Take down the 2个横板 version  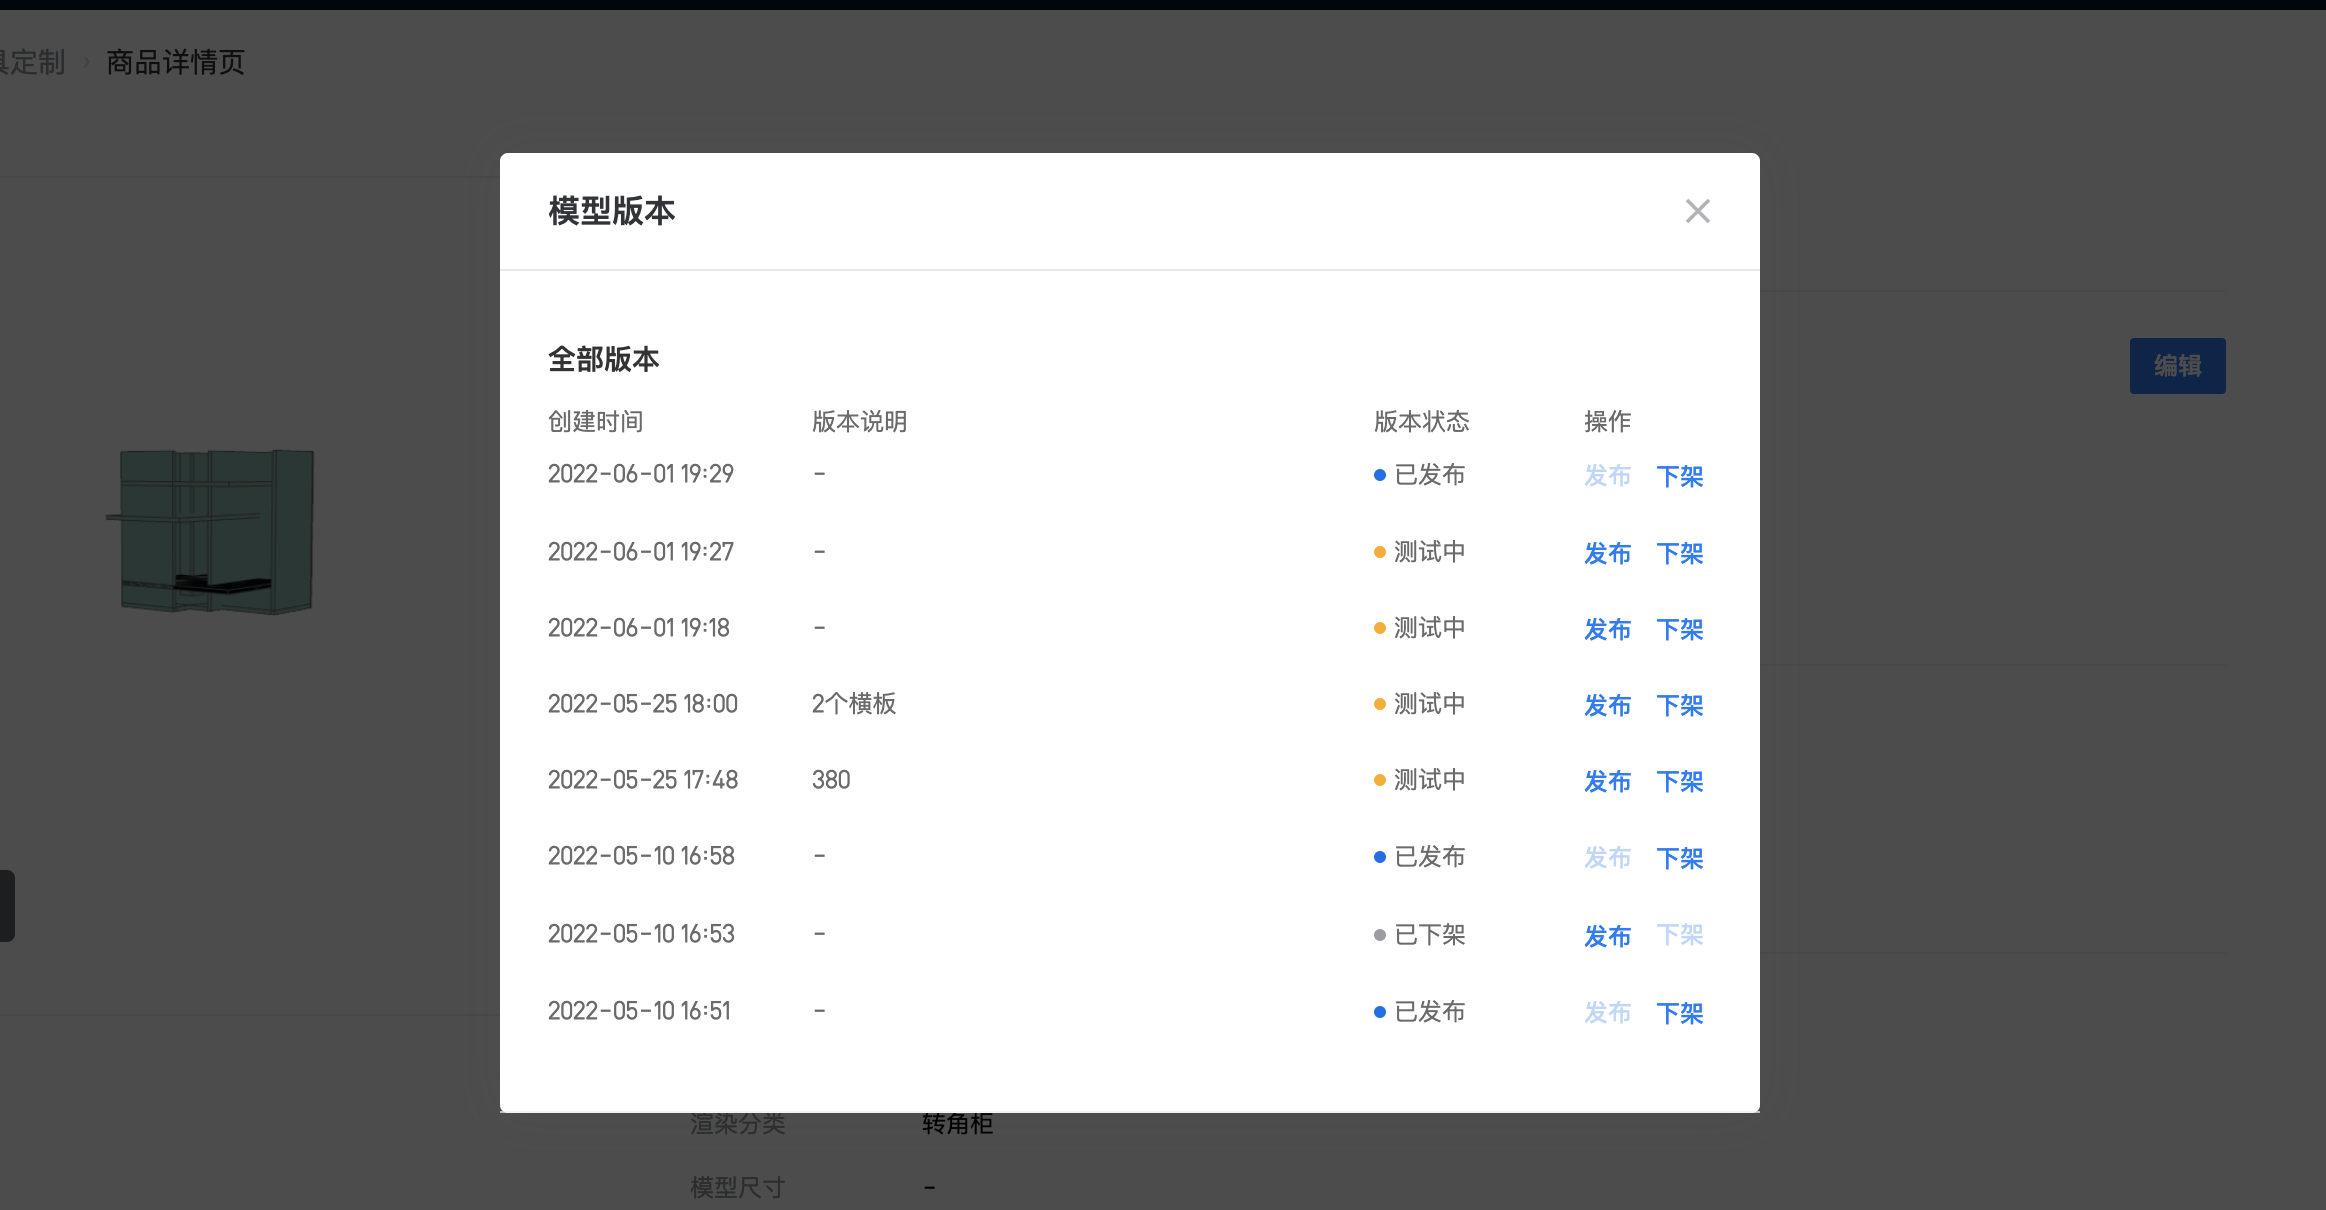pos(1680,705)
